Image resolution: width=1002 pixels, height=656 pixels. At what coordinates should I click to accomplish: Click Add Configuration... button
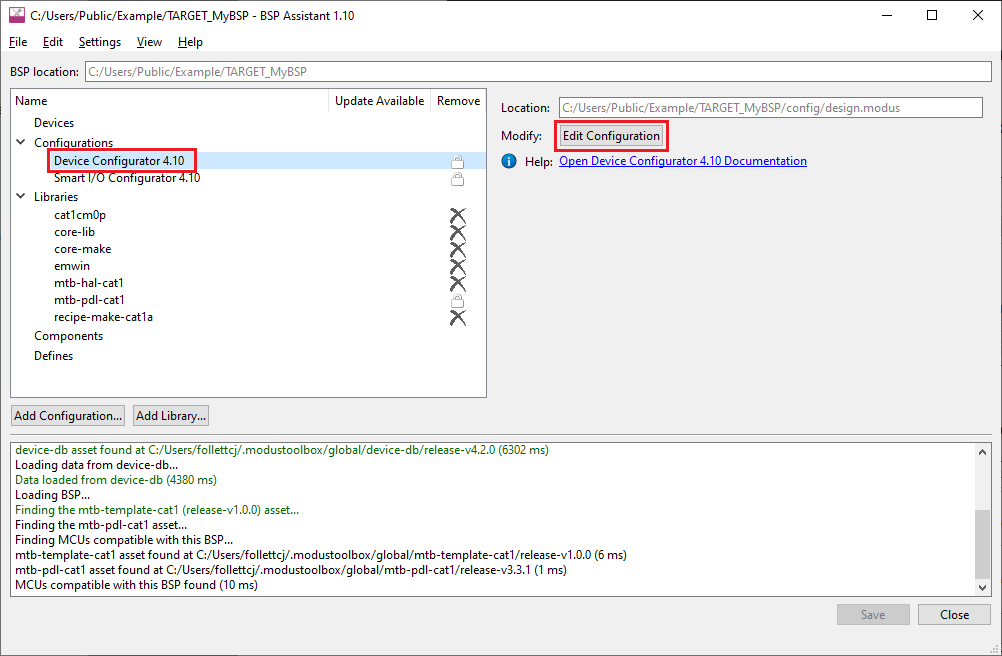click(68, 416)
